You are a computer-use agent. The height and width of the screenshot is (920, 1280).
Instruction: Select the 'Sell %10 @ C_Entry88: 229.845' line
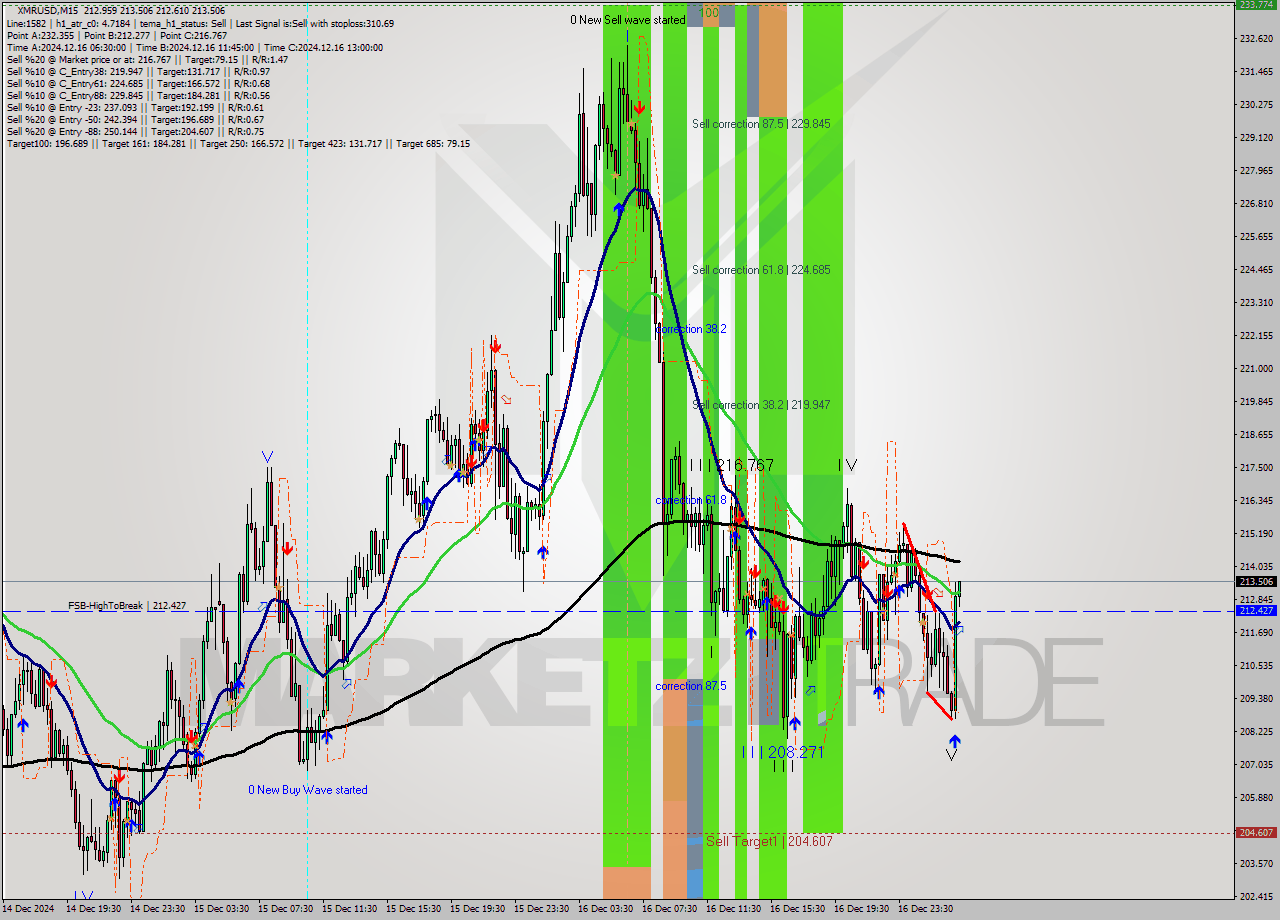(x=138, y=95)
